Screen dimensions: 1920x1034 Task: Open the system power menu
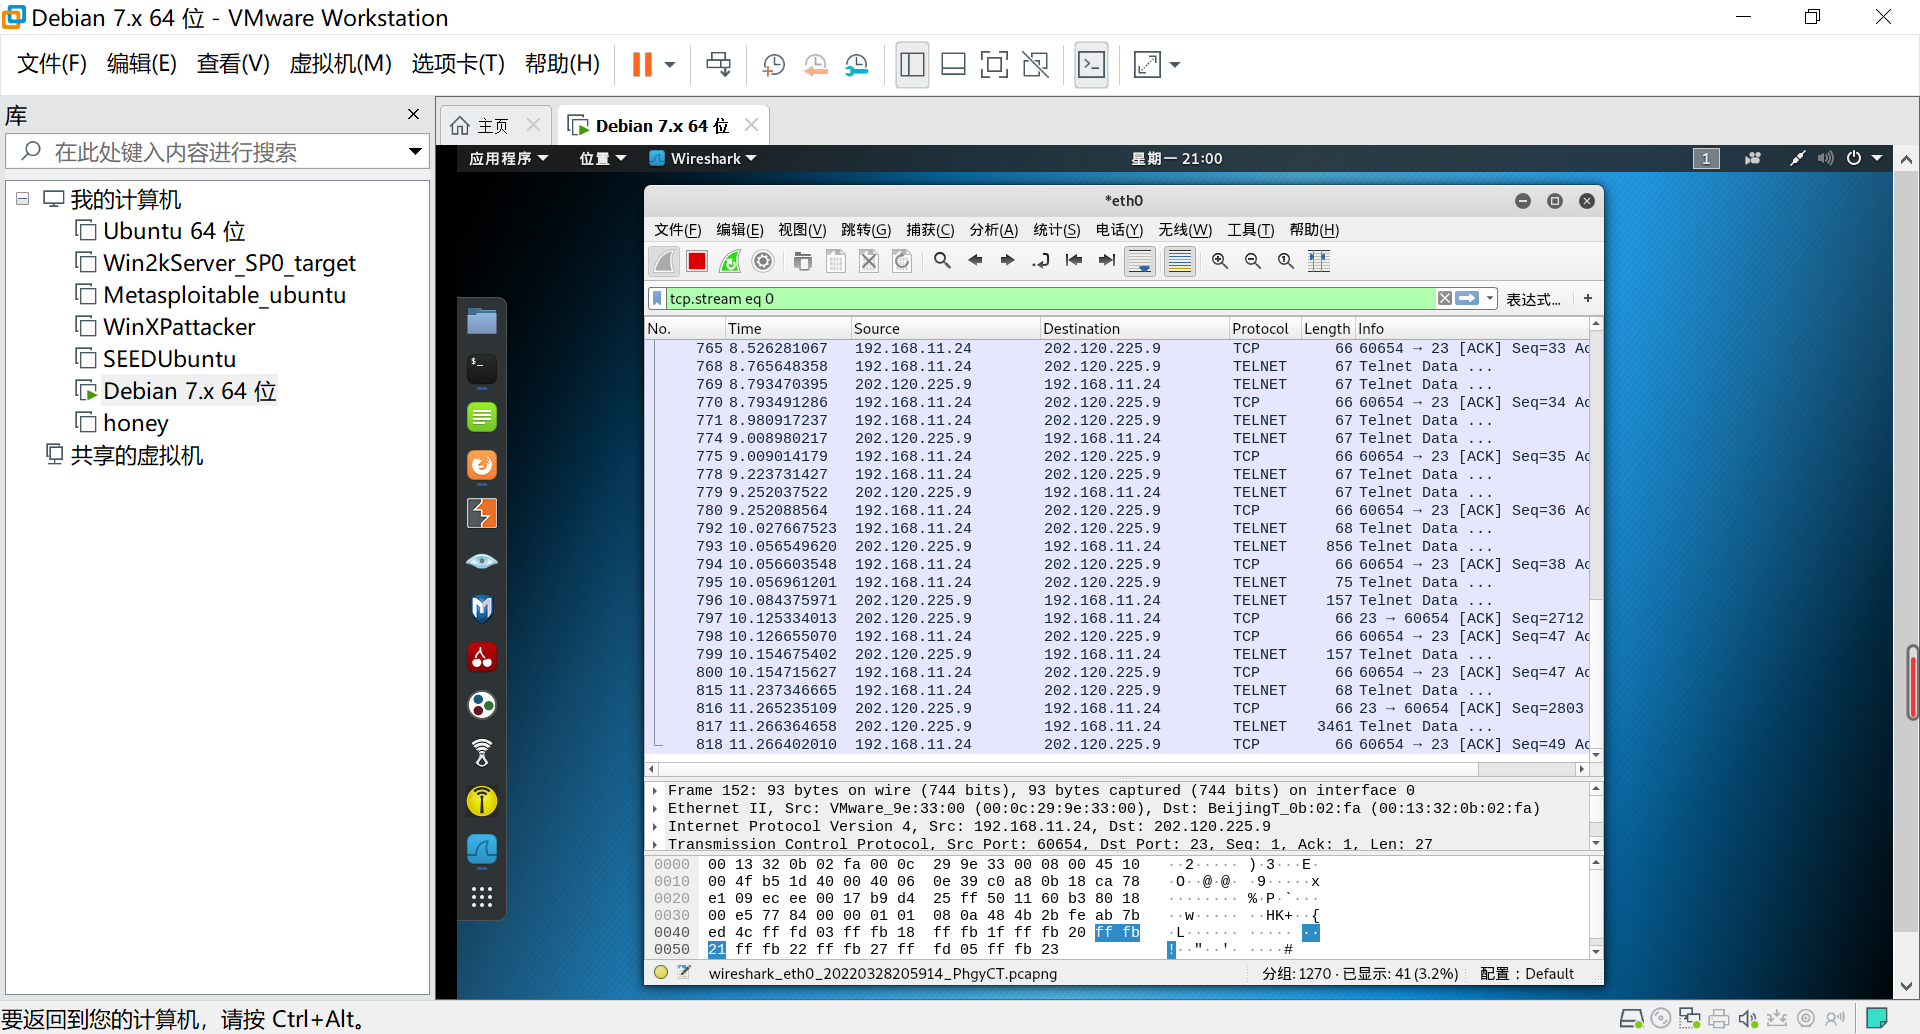[x=1863, y=158]
